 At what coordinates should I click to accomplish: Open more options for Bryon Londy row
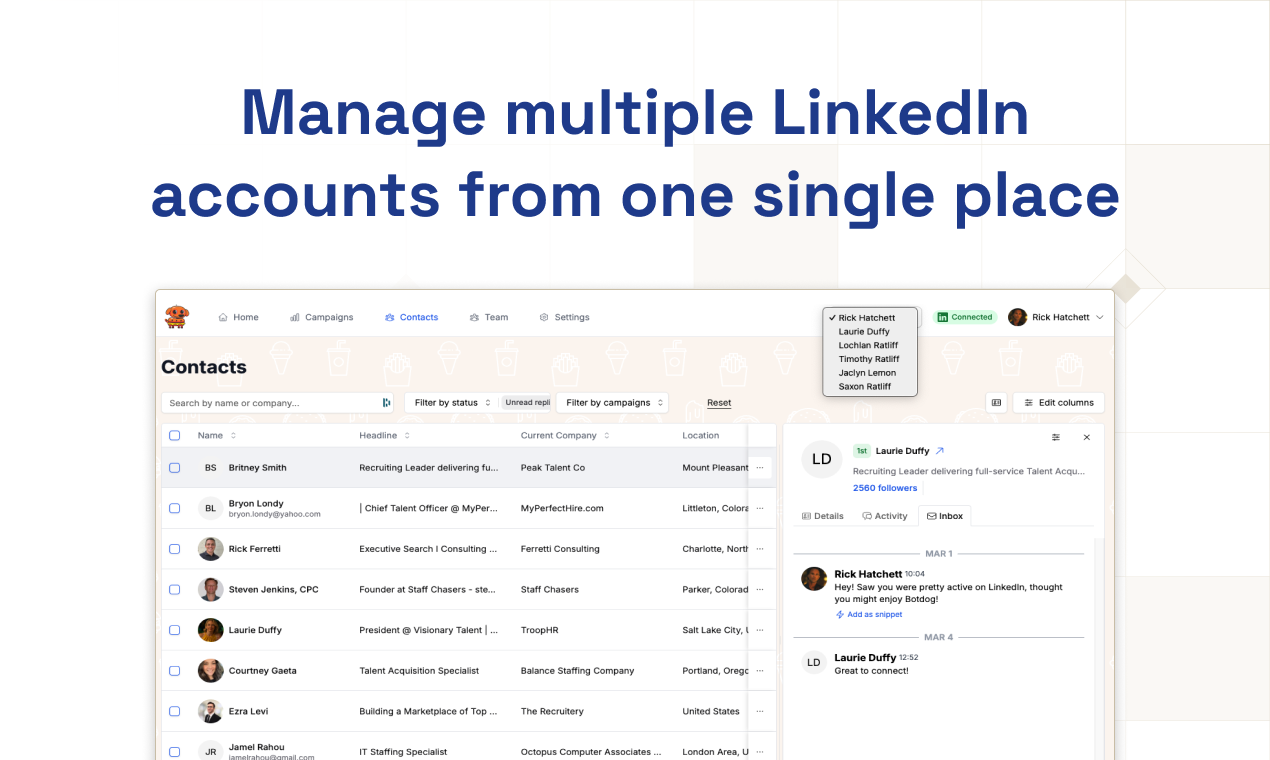coord(760,508)
